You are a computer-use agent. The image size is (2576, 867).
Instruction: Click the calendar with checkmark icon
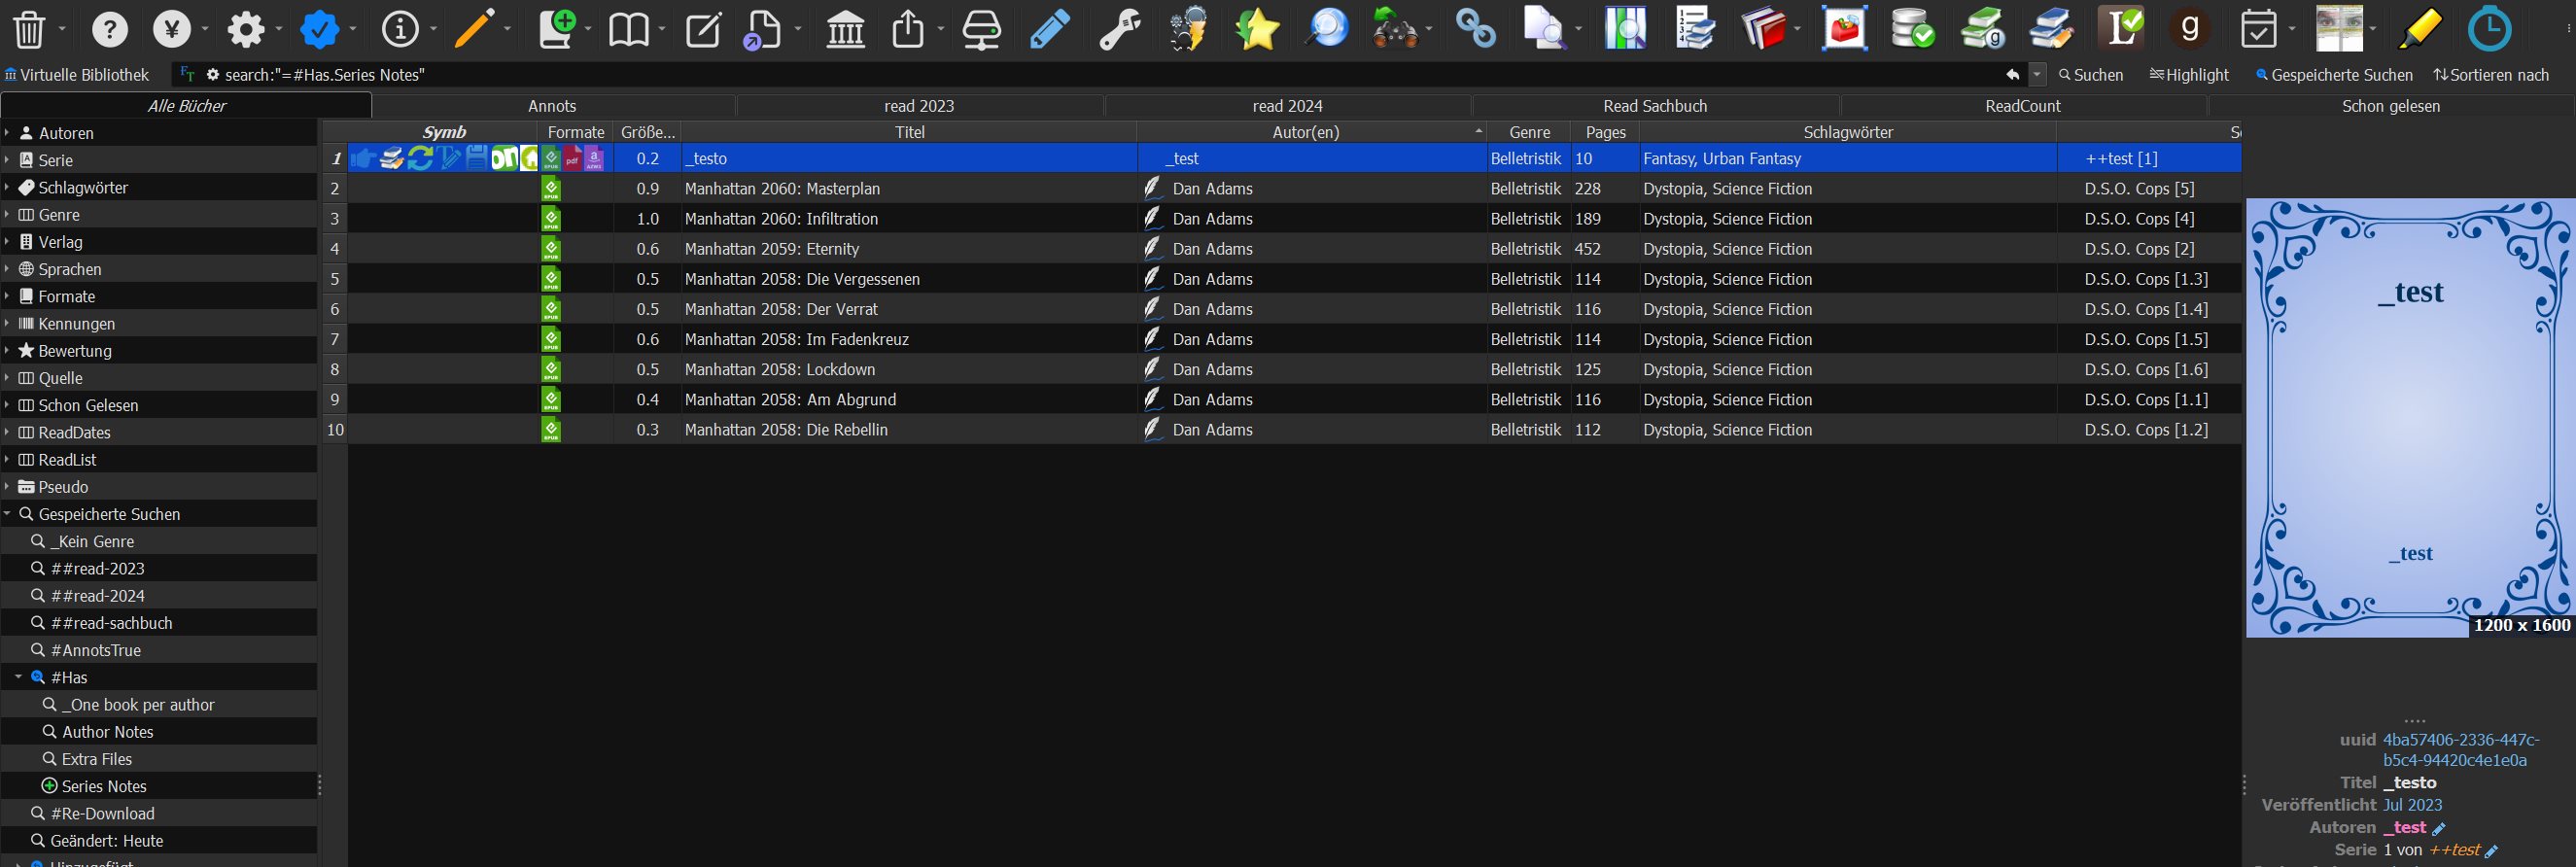coord(2259,30)
